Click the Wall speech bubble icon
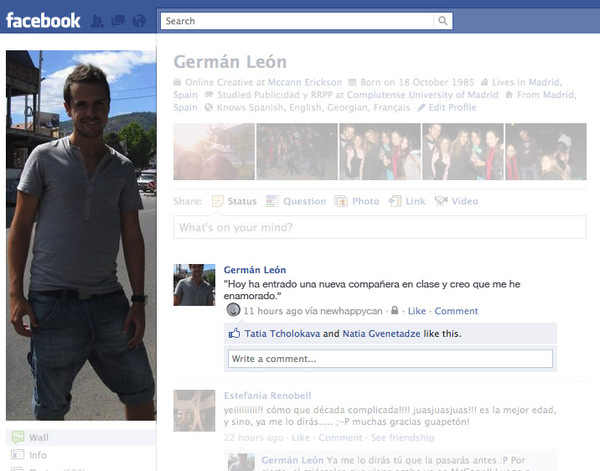Screen dimensions: 600x471 [x=18, y=437]
